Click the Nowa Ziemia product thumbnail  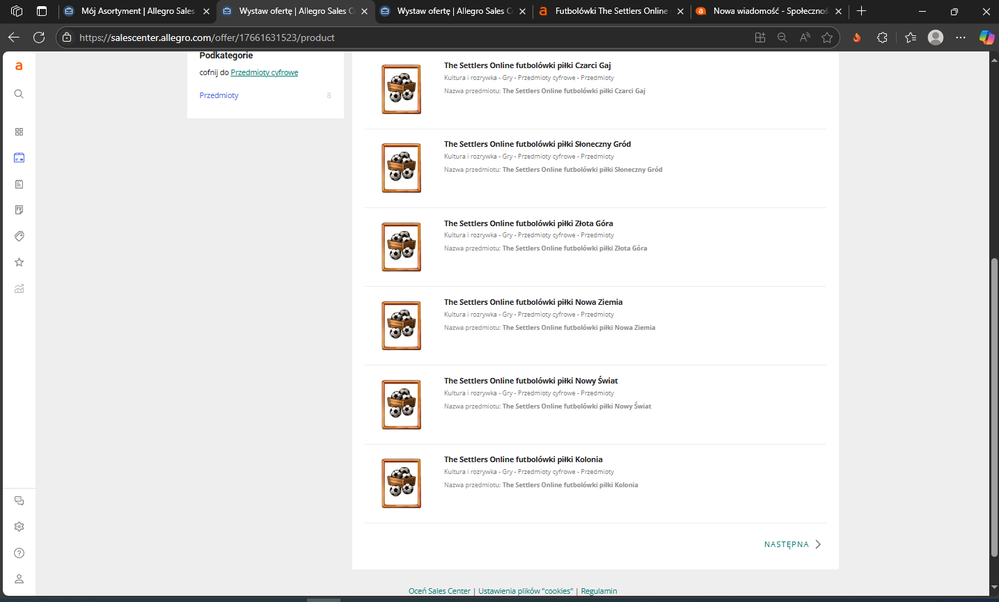coord(401,326)
